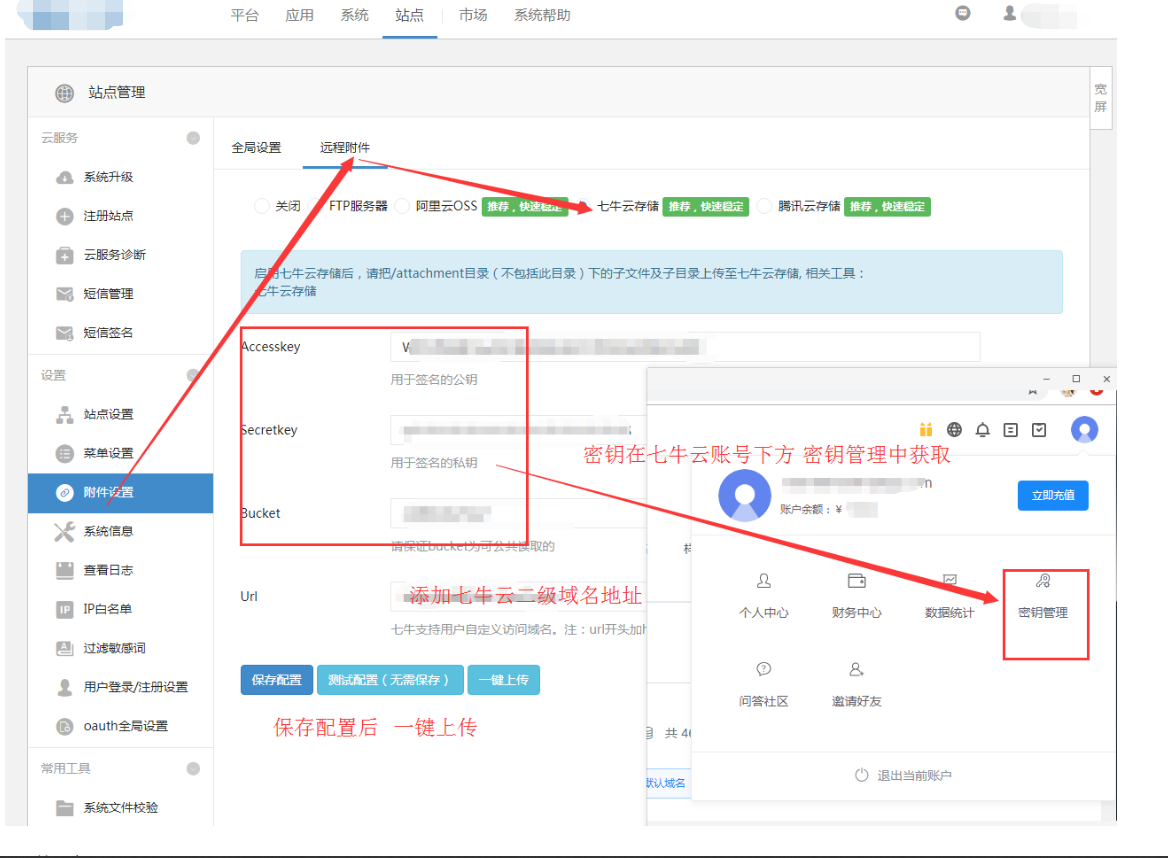The width and height of the screenshot is (1168, 858).
Task: Click the user avatar icon in top bar
Action: [x=1009, y=13]
